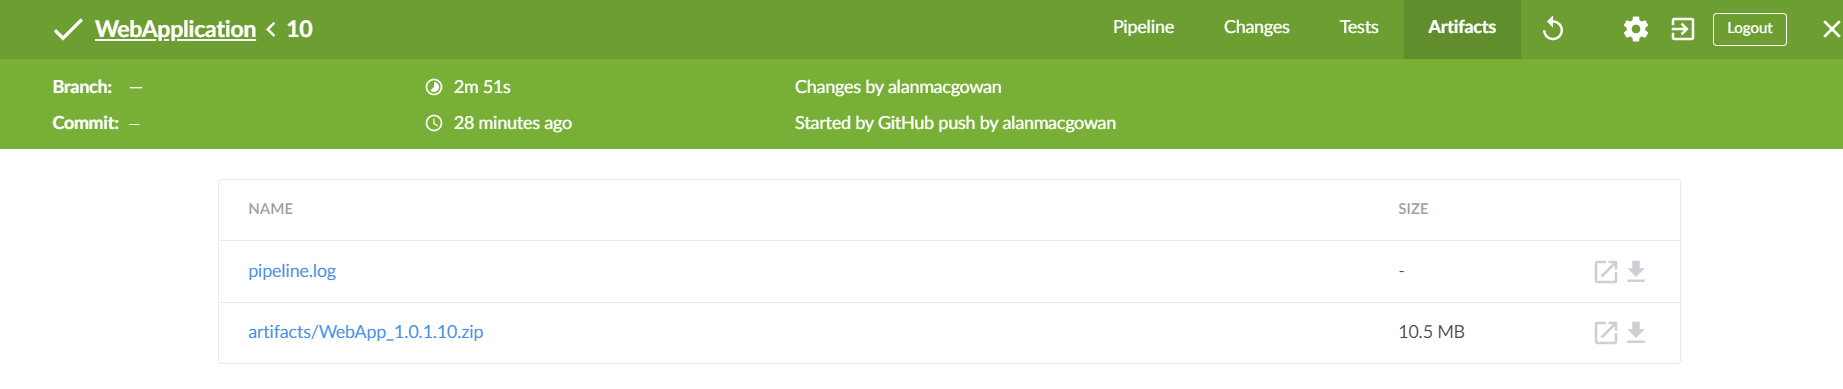This screenshot has width=1843, height=389.
Task: Download the pipeline.log file
Action: (1636, 271)
